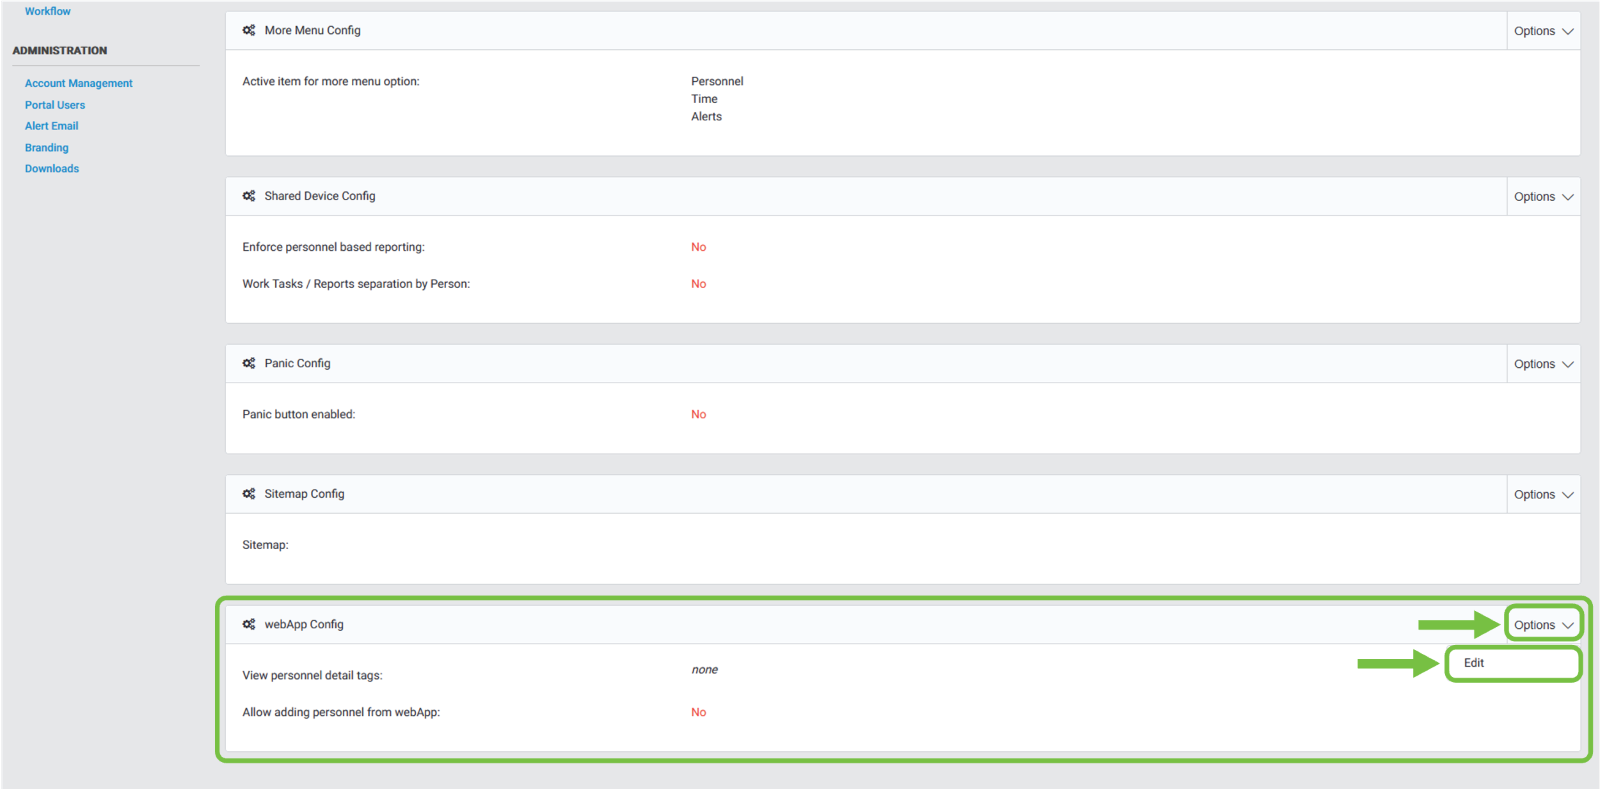Open the Panic Config Options menu
The height and width of the screenshot is (789, 1600).
click(x=1543, y=364)
